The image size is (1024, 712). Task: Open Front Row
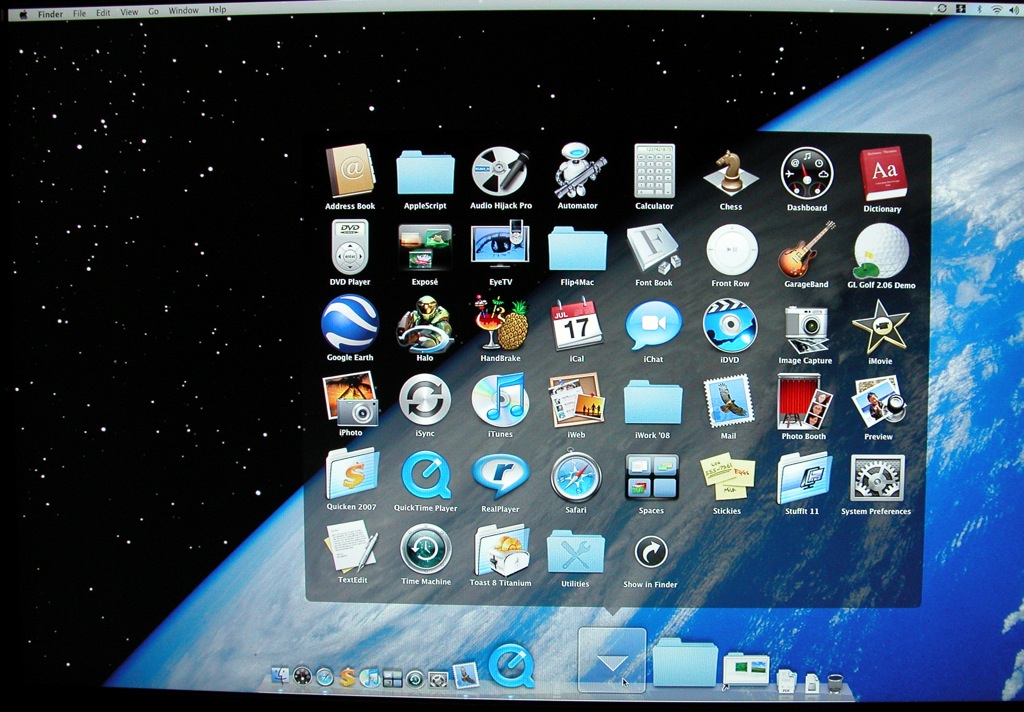pos(731,251)
